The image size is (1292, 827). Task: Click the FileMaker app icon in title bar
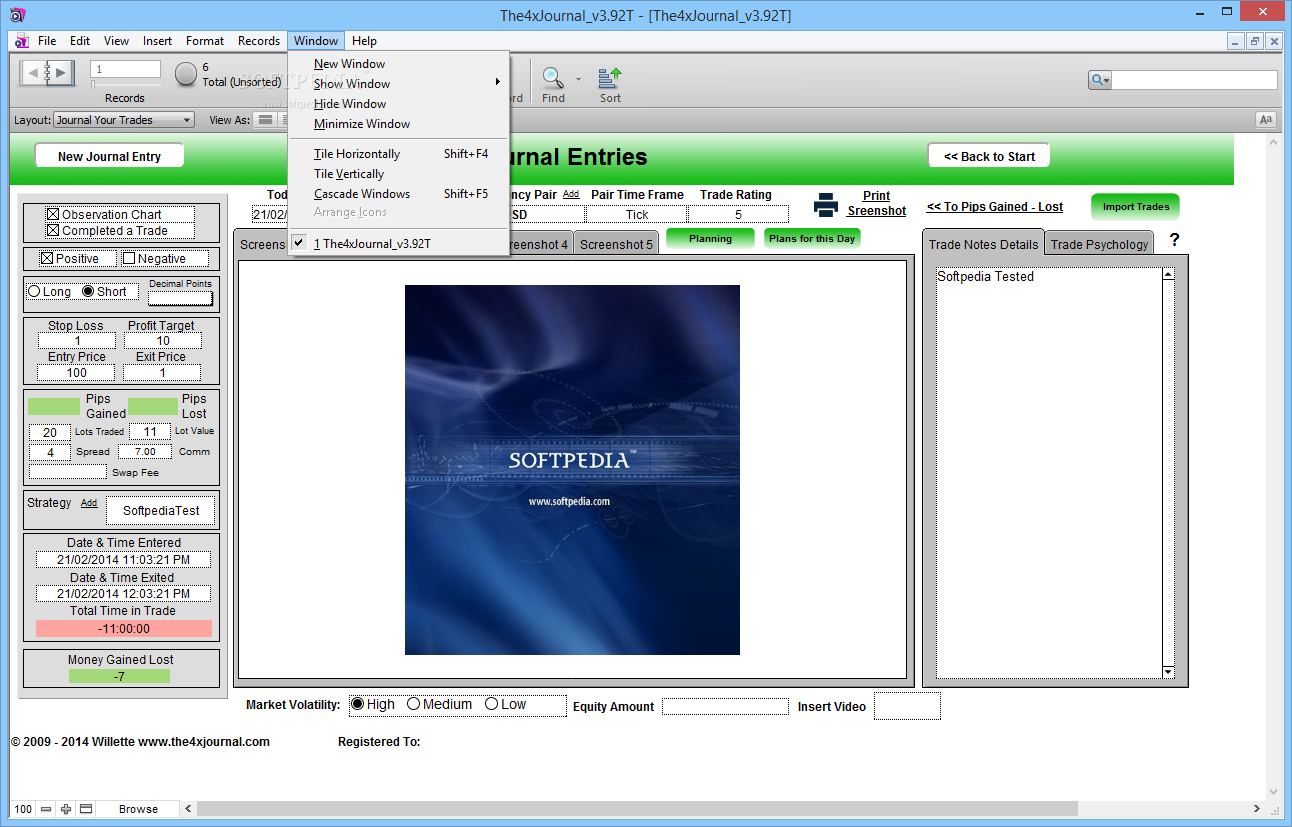point(17,14)
